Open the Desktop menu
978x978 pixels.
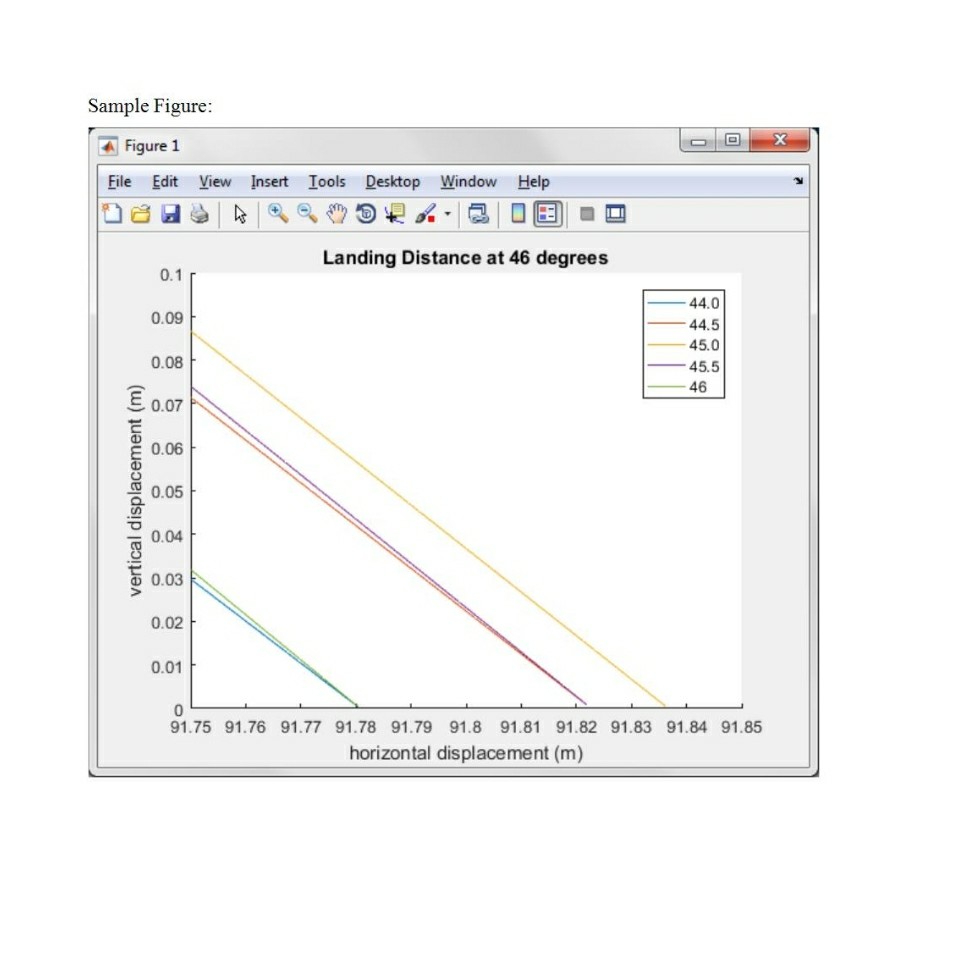click(392, 182)
